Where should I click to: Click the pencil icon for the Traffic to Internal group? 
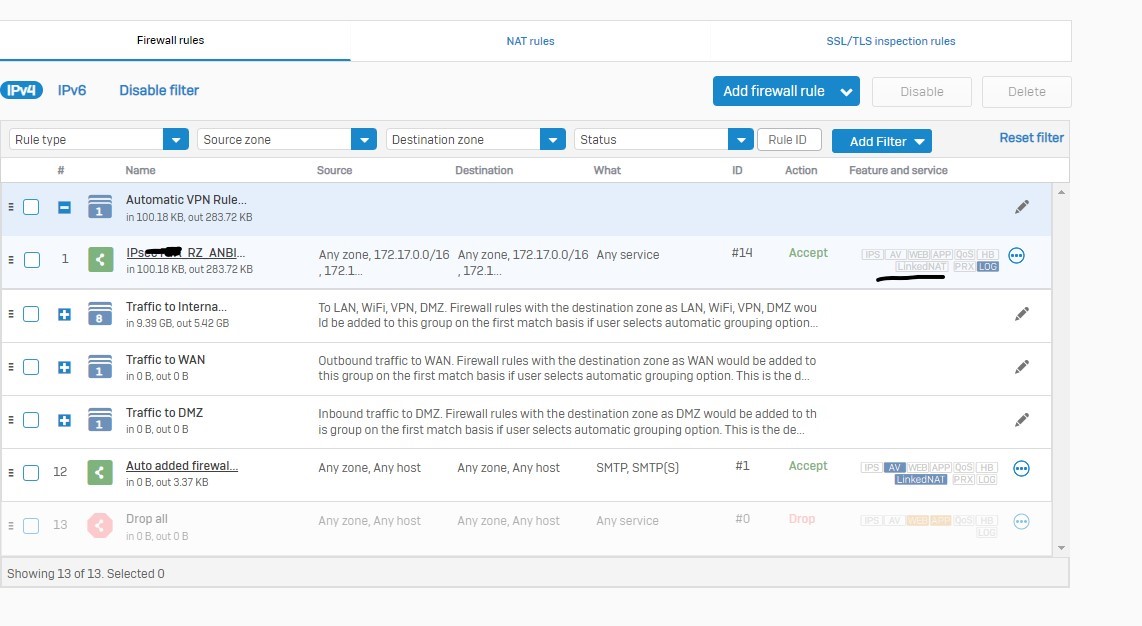[x=1022, y=314]
